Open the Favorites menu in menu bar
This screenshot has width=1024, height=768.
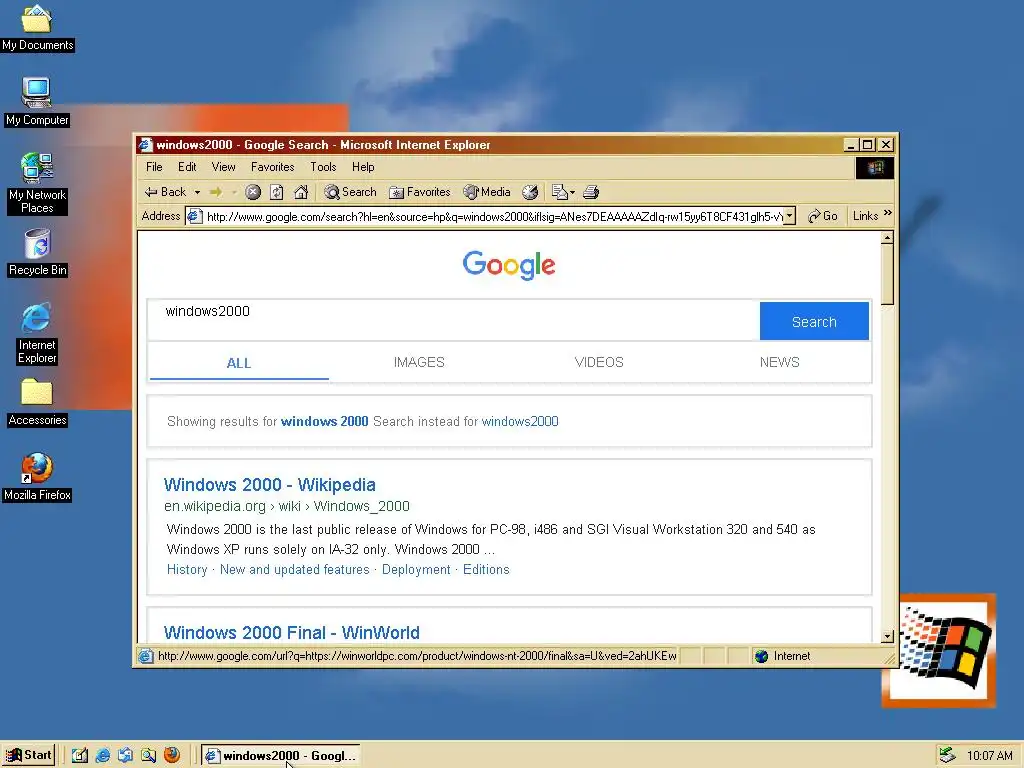coord(272,167)
